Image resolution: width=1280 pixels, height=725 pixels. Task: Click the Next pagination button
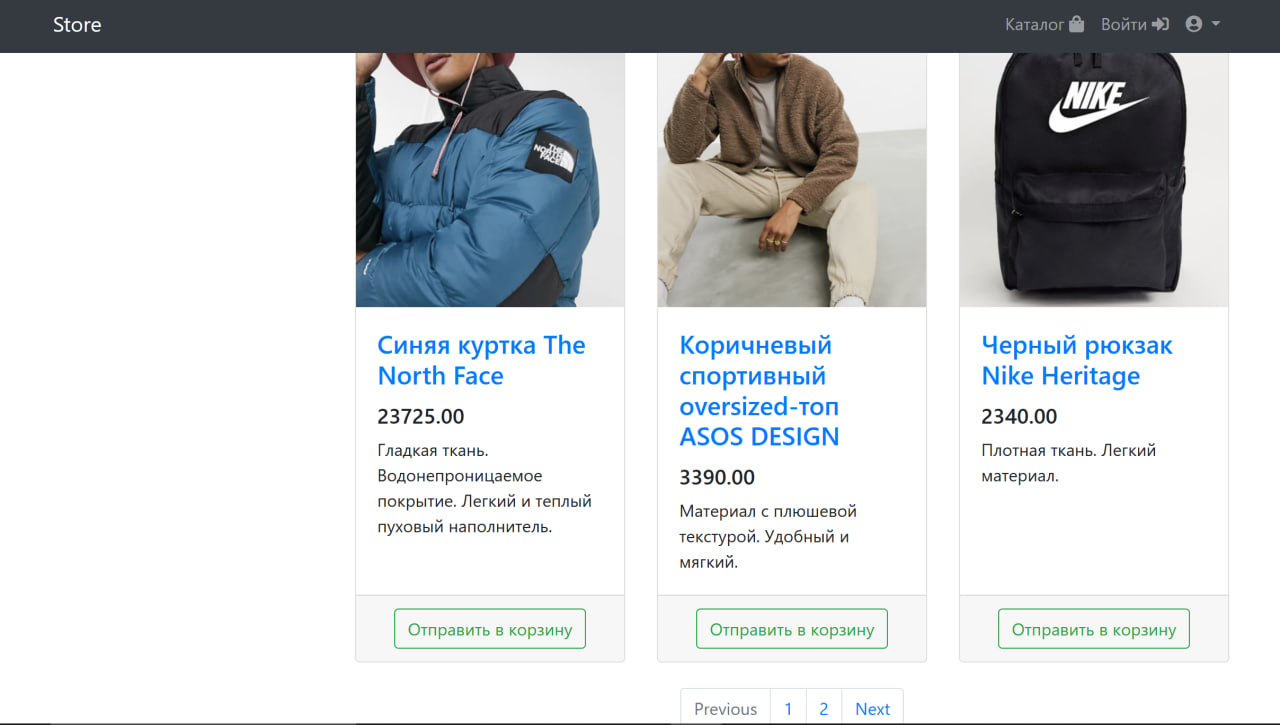tap(872, 707)
